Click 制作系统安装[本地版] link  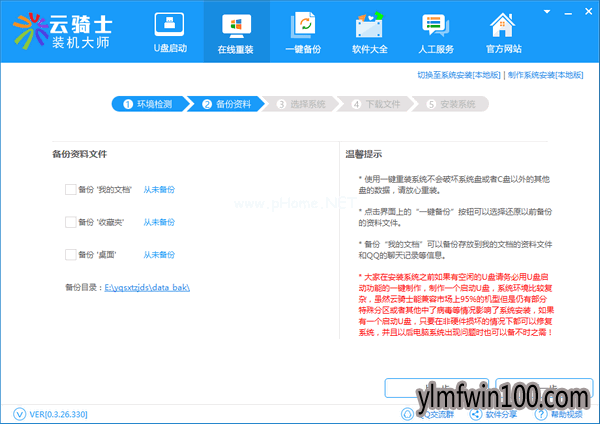(x=546, y=75)
